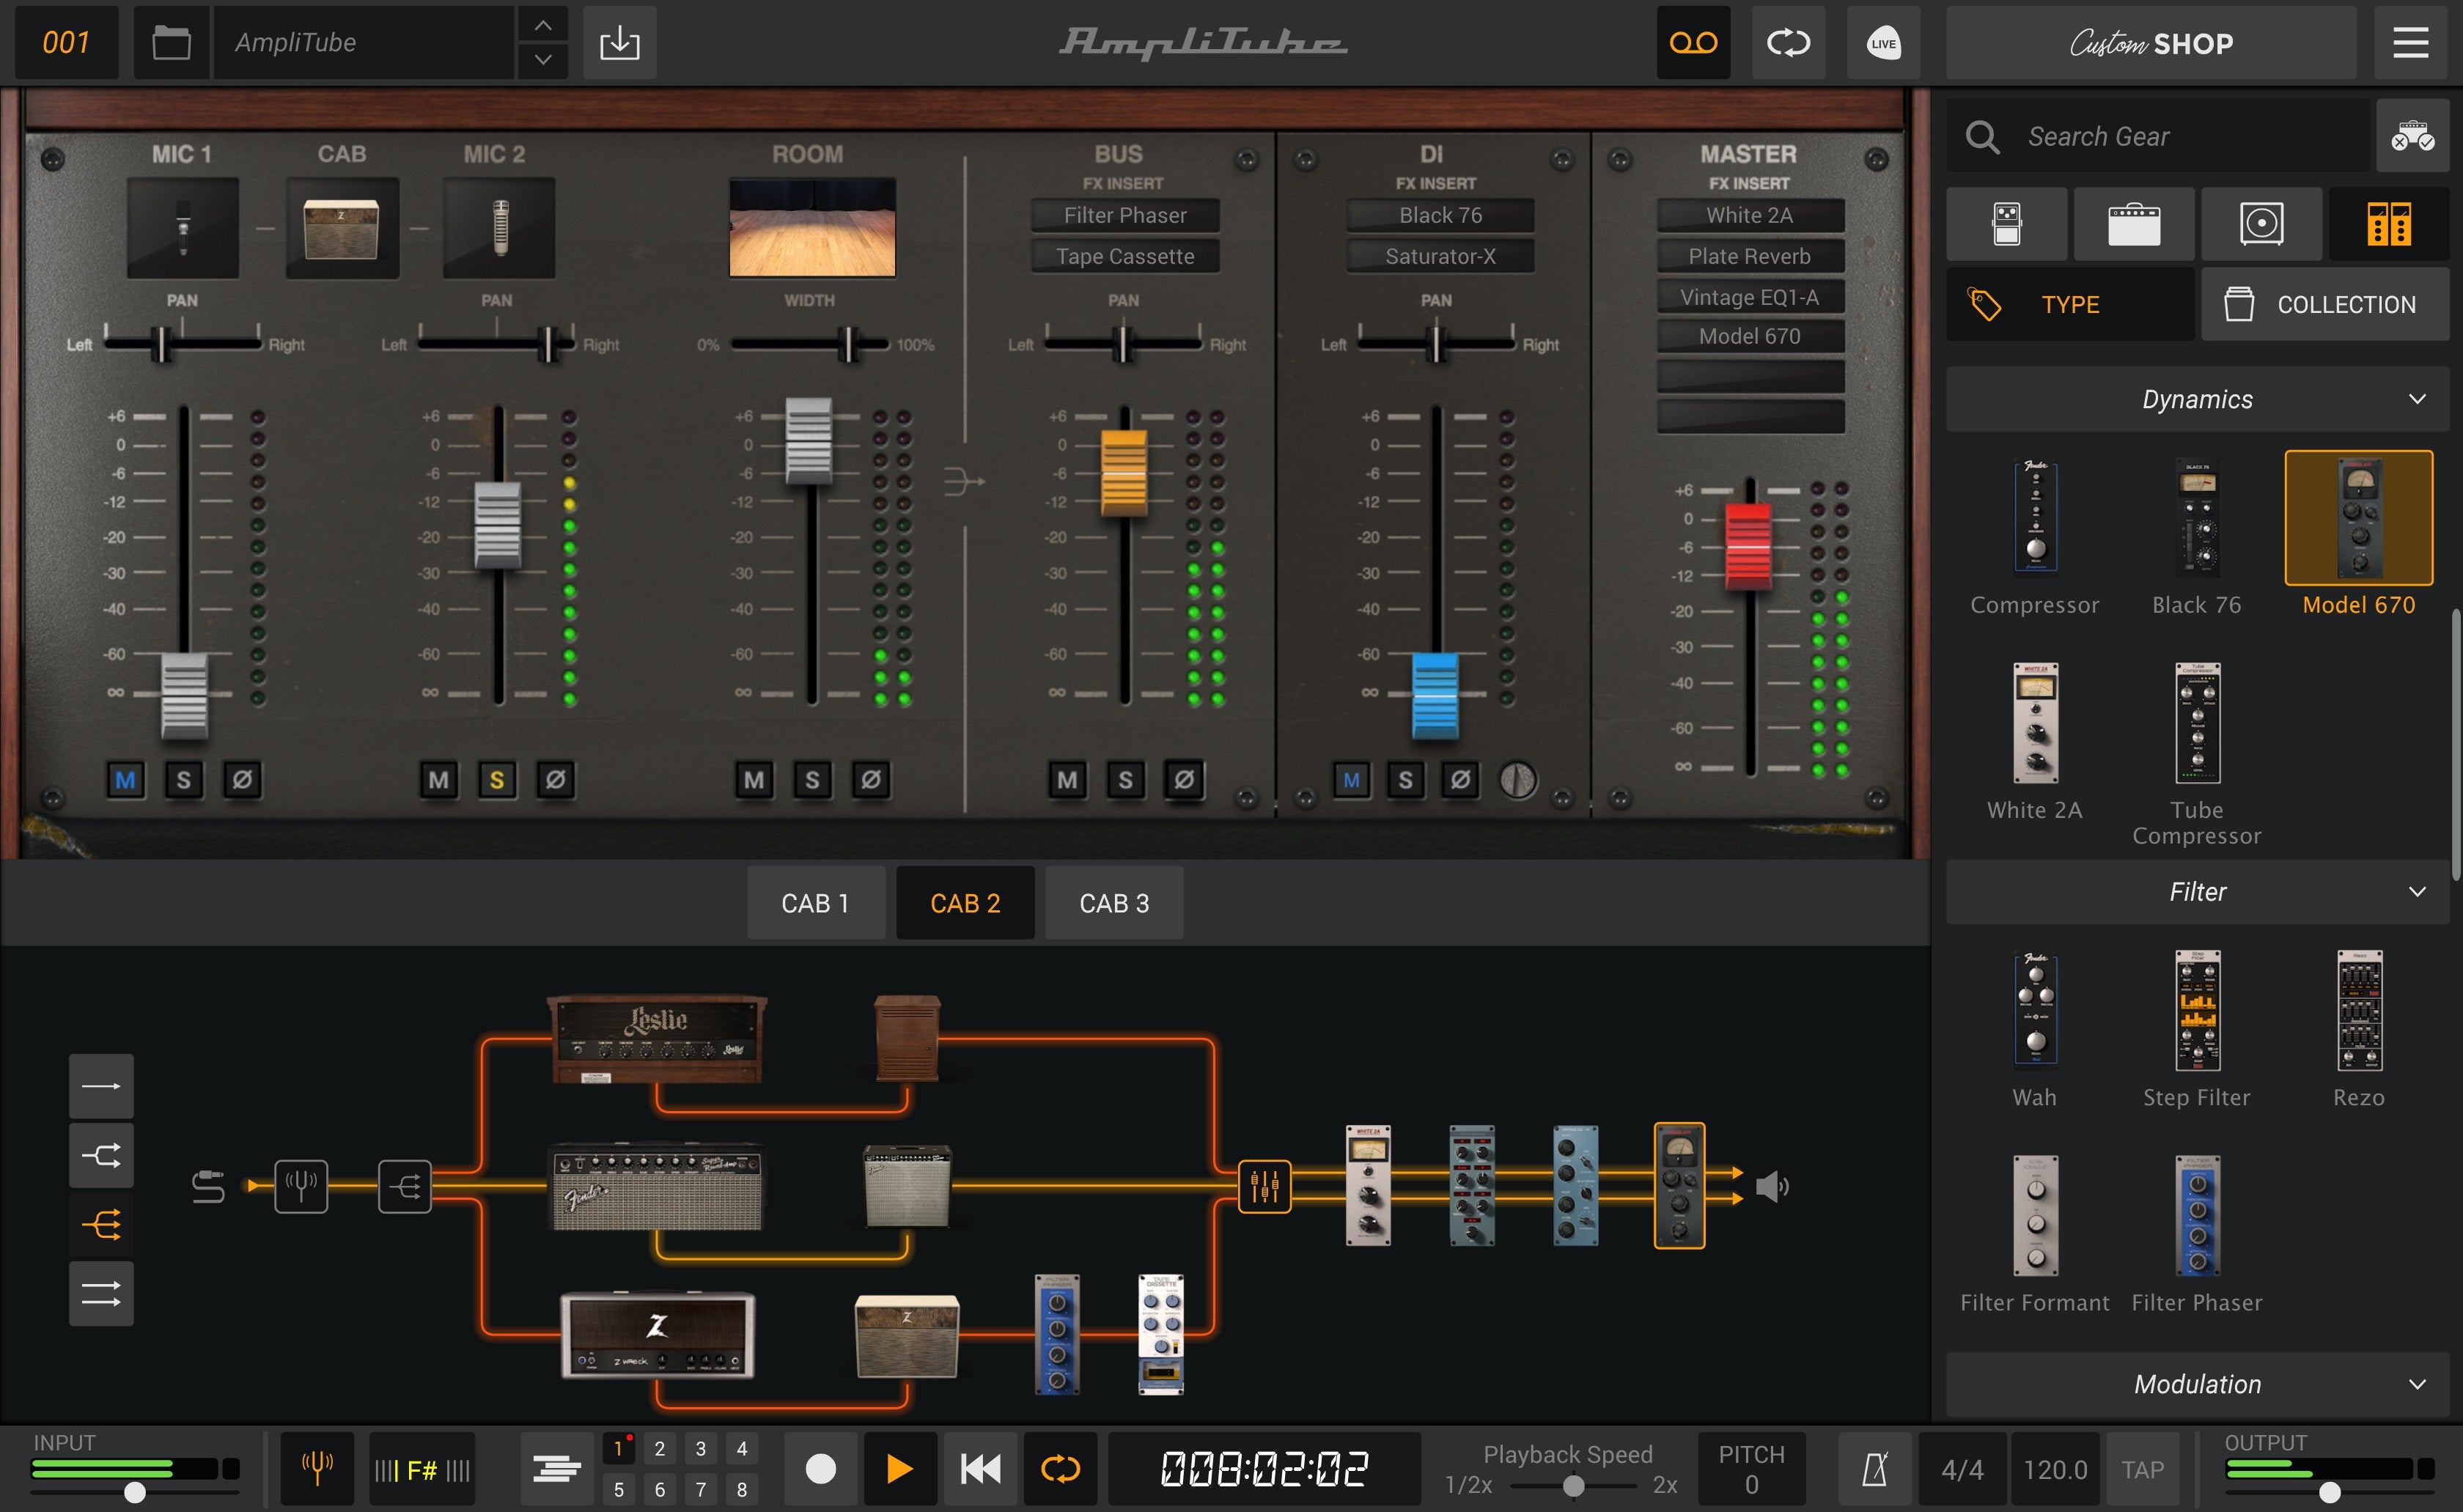This screenshot has width=2463, height=1512.
Task: Click the metronome icon
Action: tap(1874, 1467)
